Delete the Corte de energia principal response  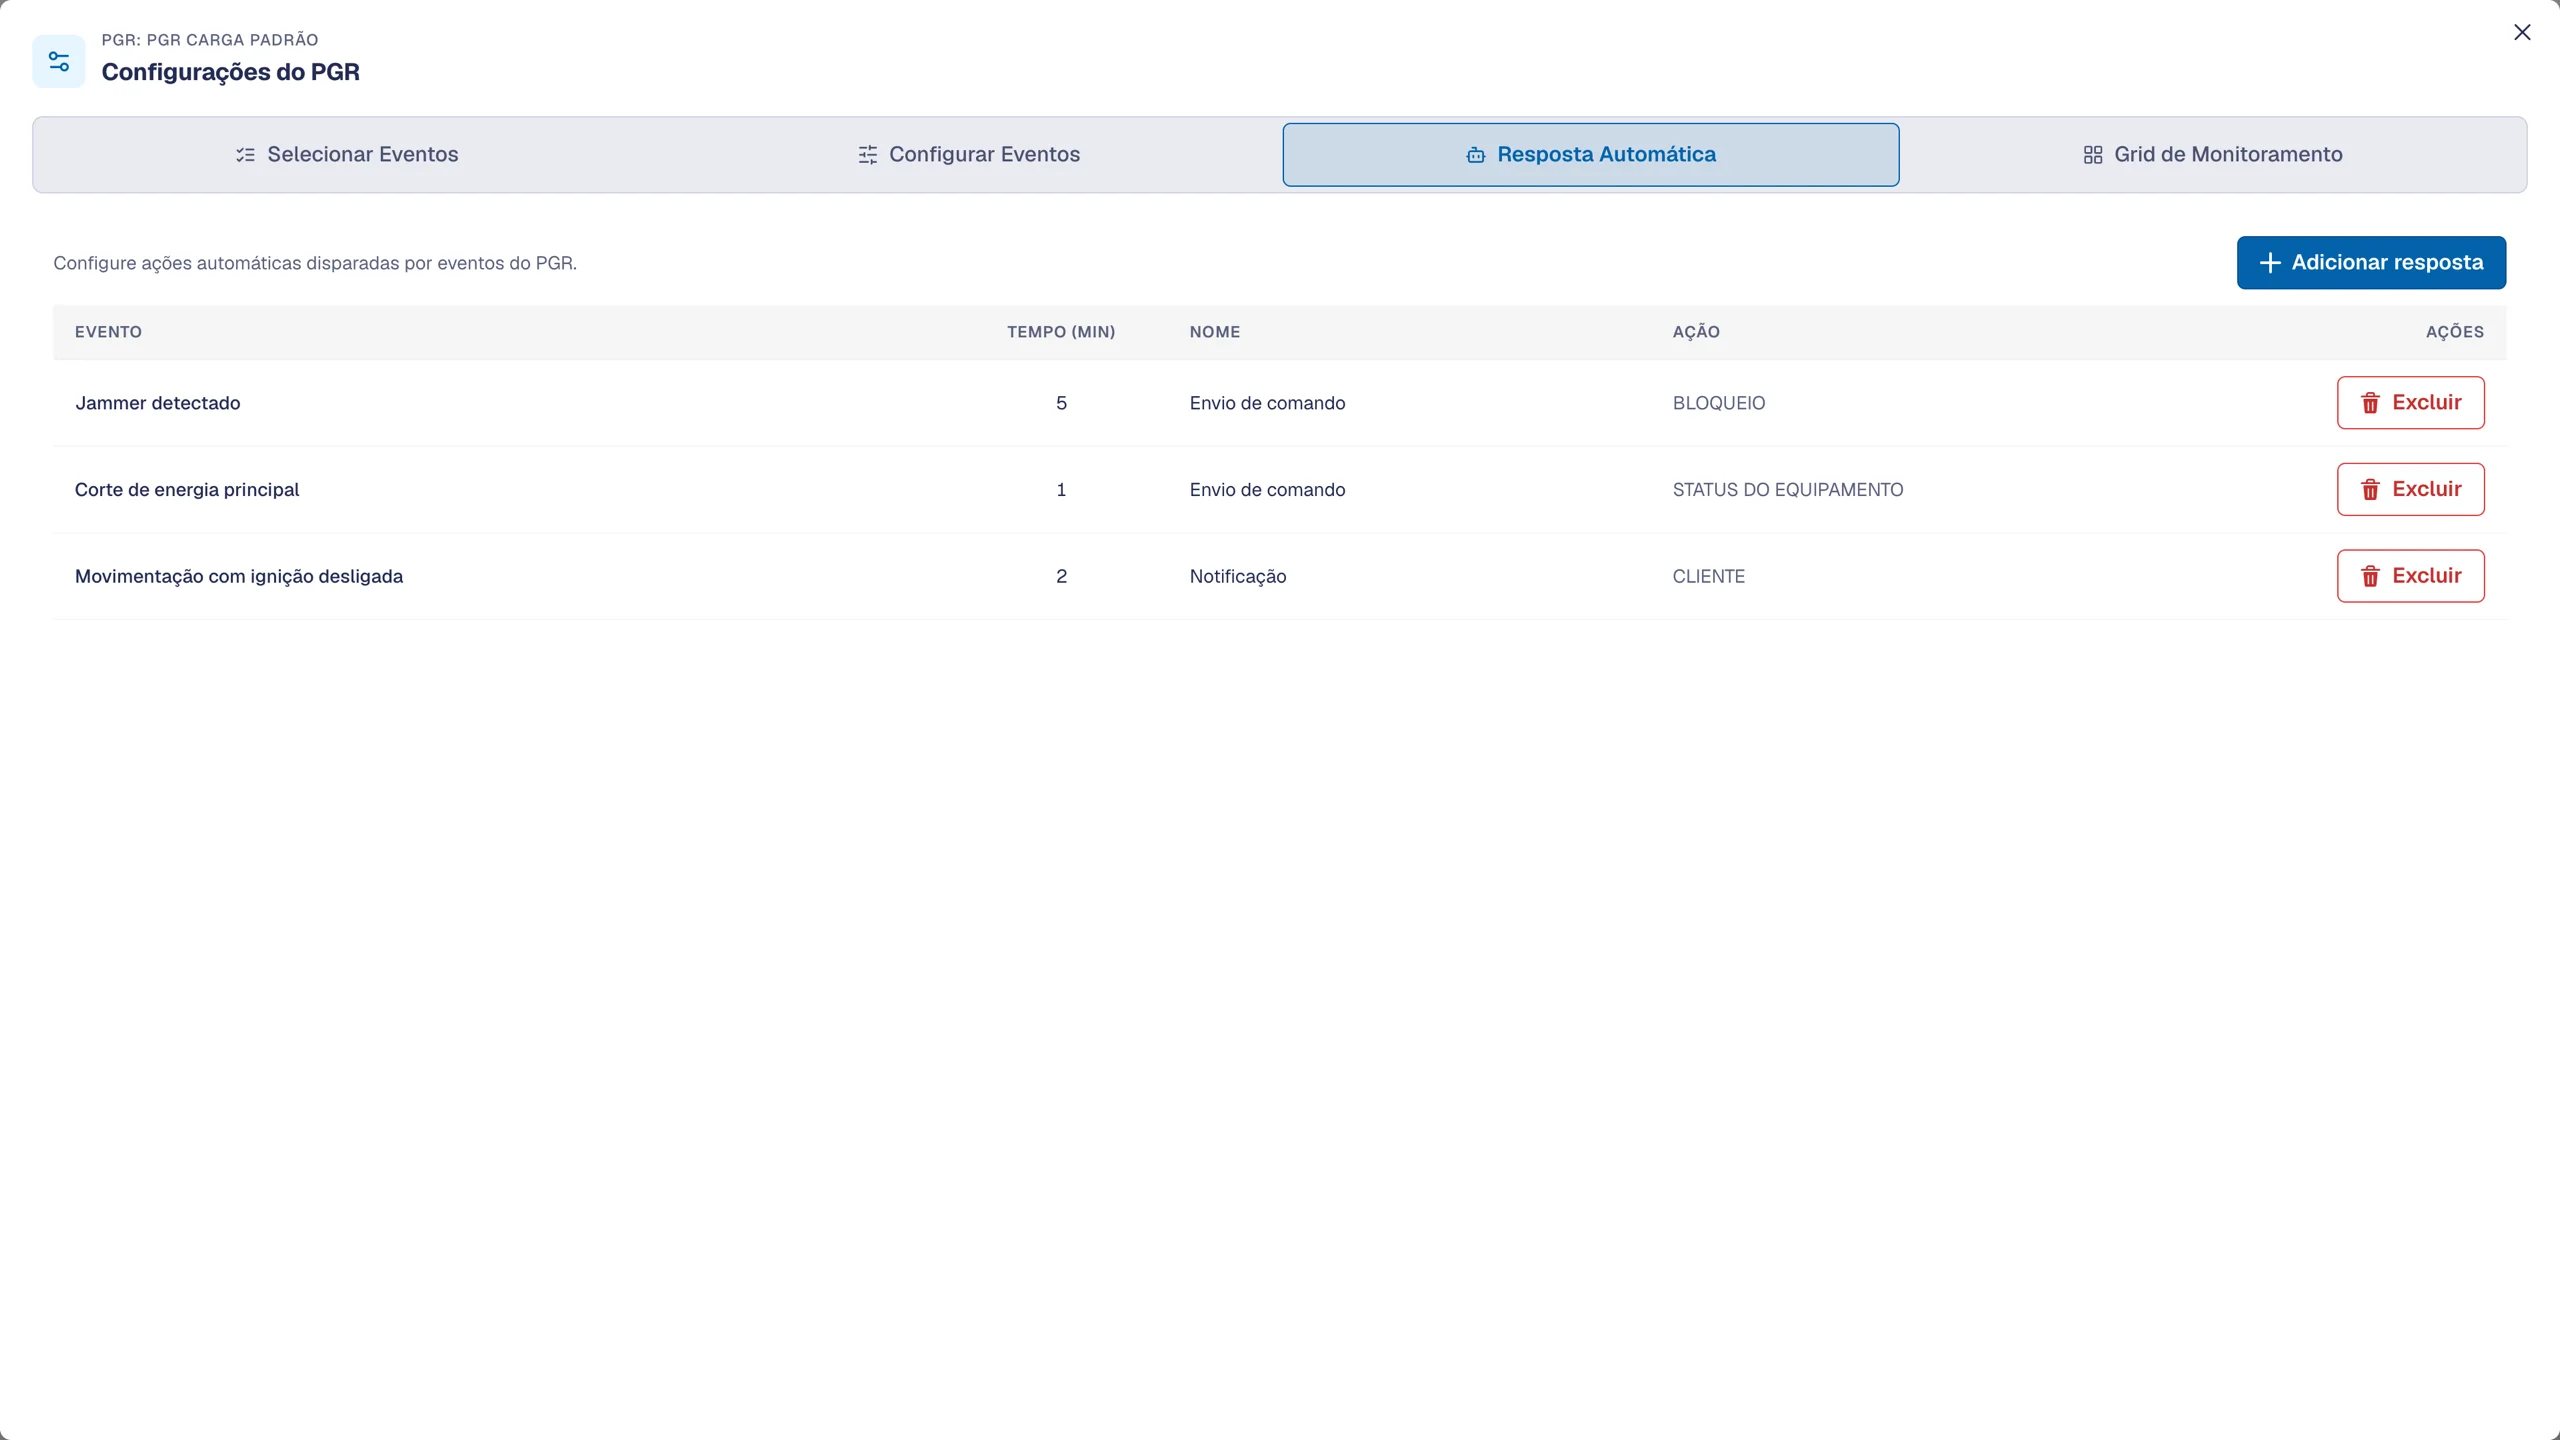[x=2410, y=490]
